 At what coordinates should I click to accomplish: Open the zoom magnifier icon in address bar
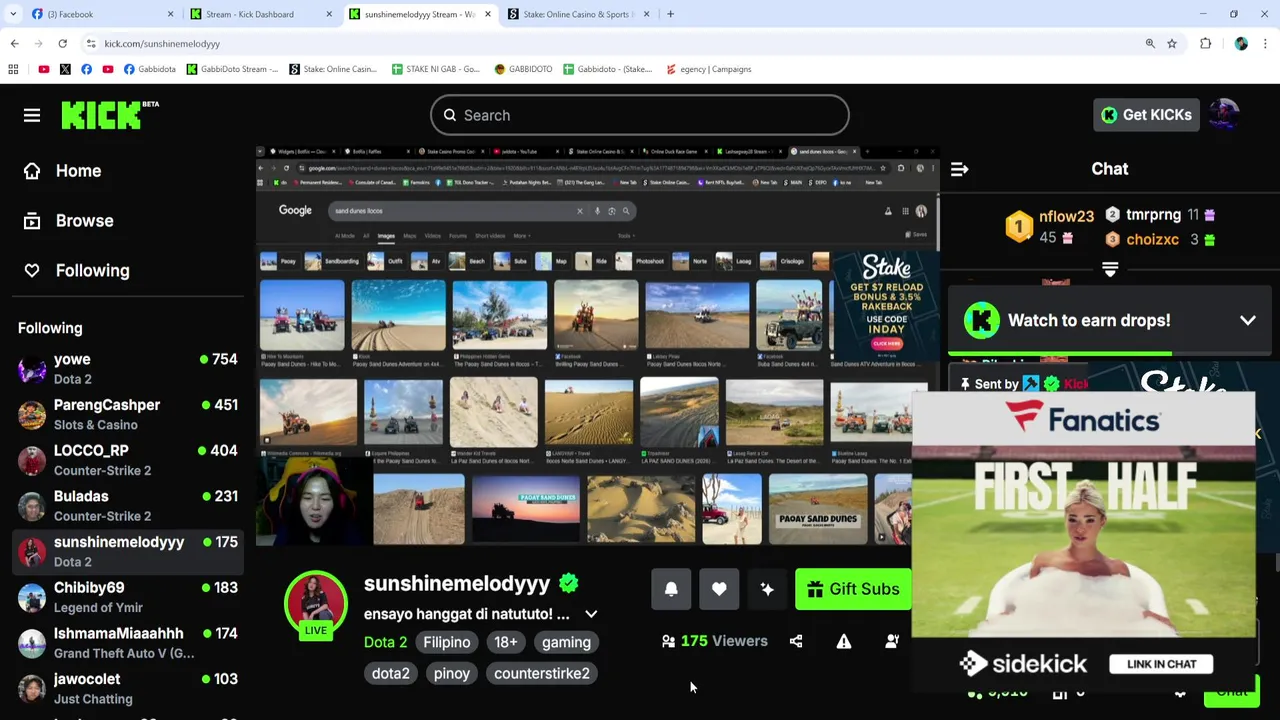1150,44
